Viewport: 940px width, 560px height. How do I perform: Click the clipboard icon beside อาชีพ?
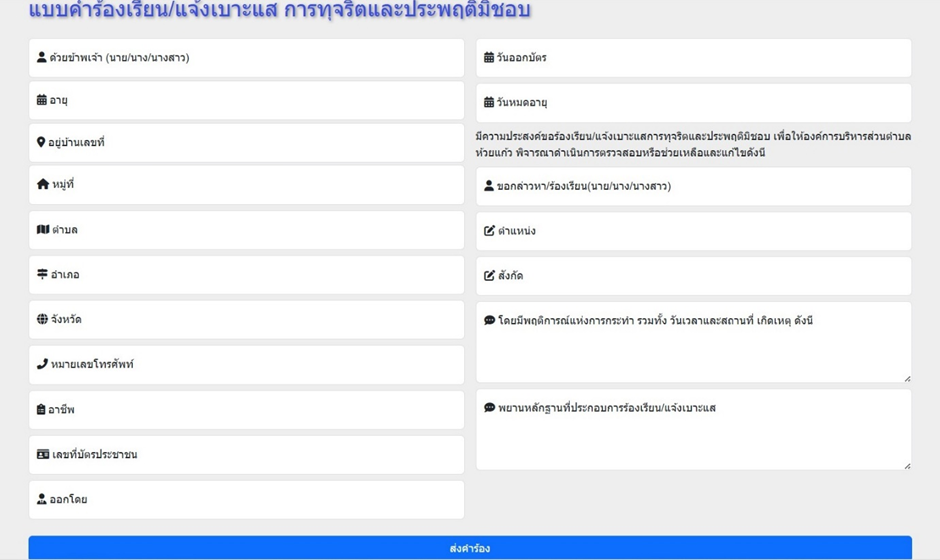pos(42,409)
